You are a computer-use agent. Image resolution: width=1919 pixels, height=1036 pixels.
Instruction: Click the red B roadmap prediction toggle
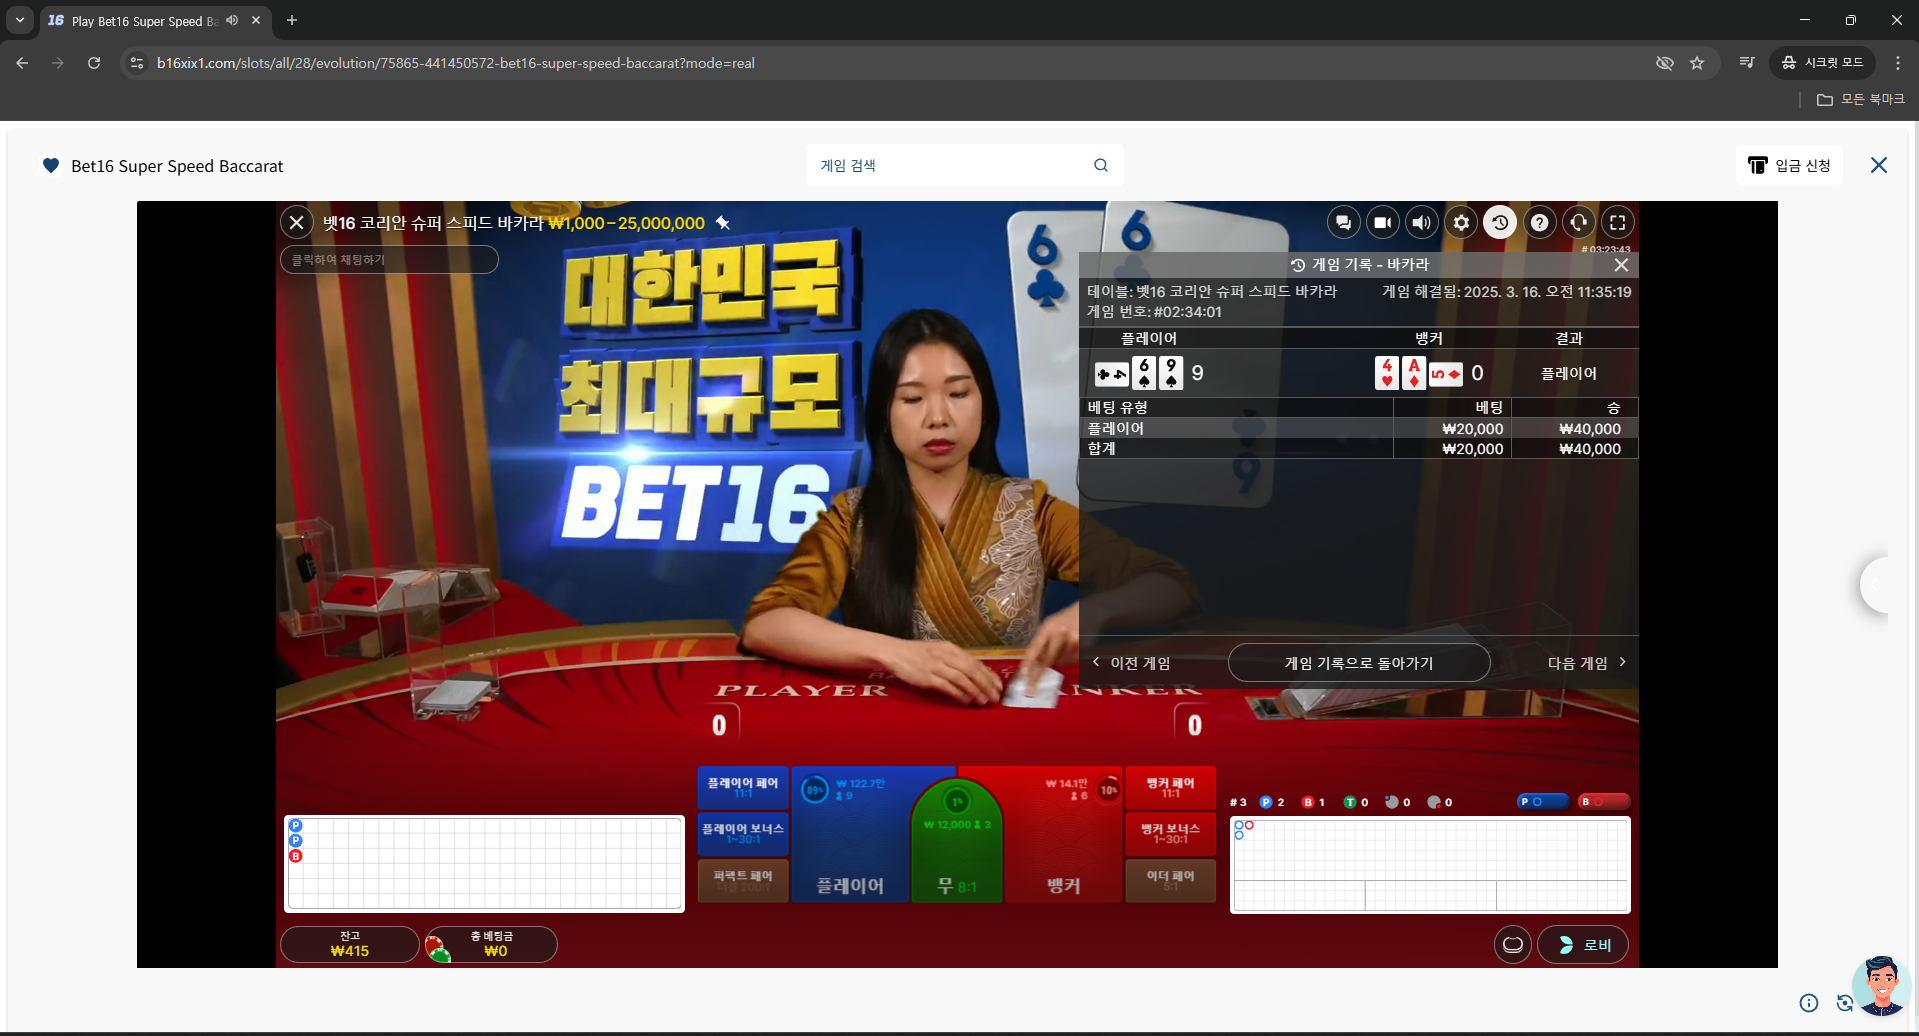[1603, 802]
